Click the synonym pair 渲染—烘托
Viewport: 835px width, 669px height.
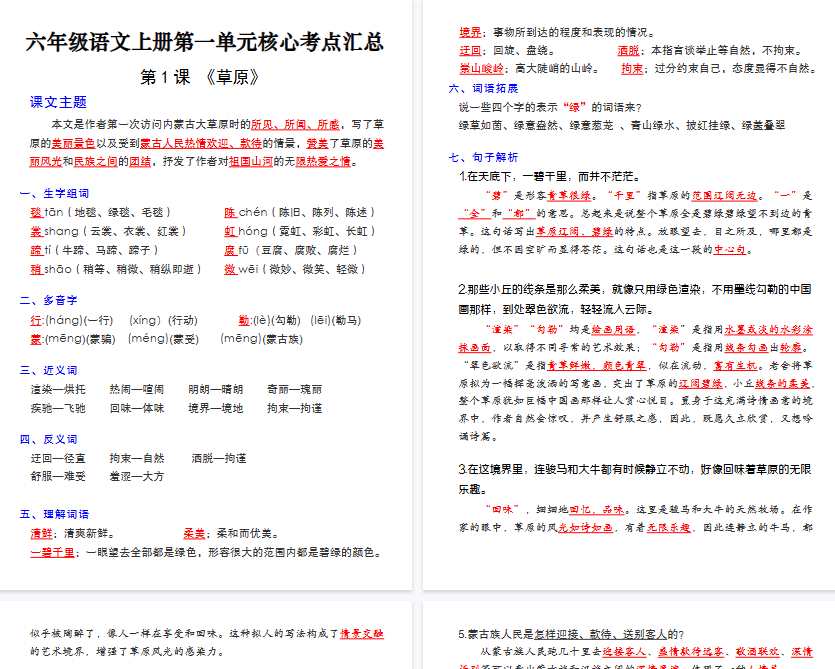click(58, 389)
